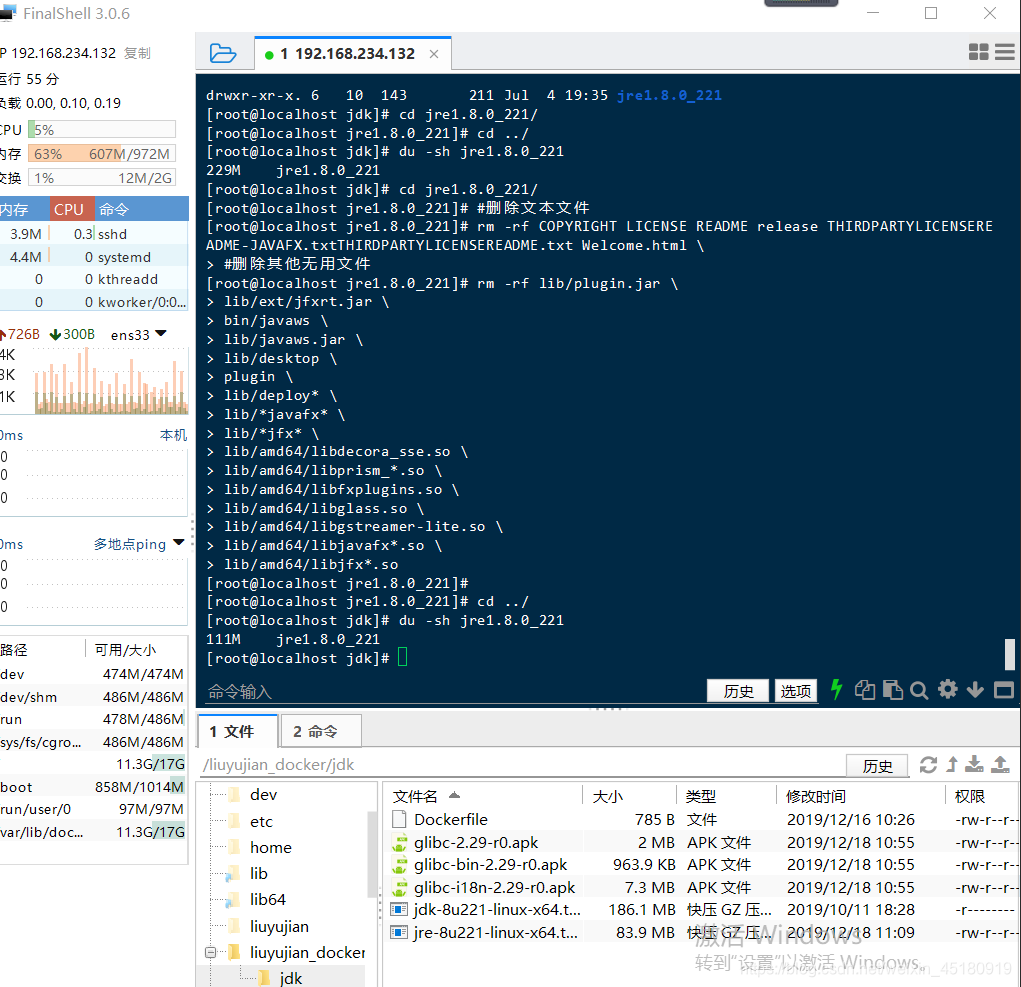Switch to the 1 文件 tab
This screenshot has width=1021, height=987.
[x=238, y=731]
